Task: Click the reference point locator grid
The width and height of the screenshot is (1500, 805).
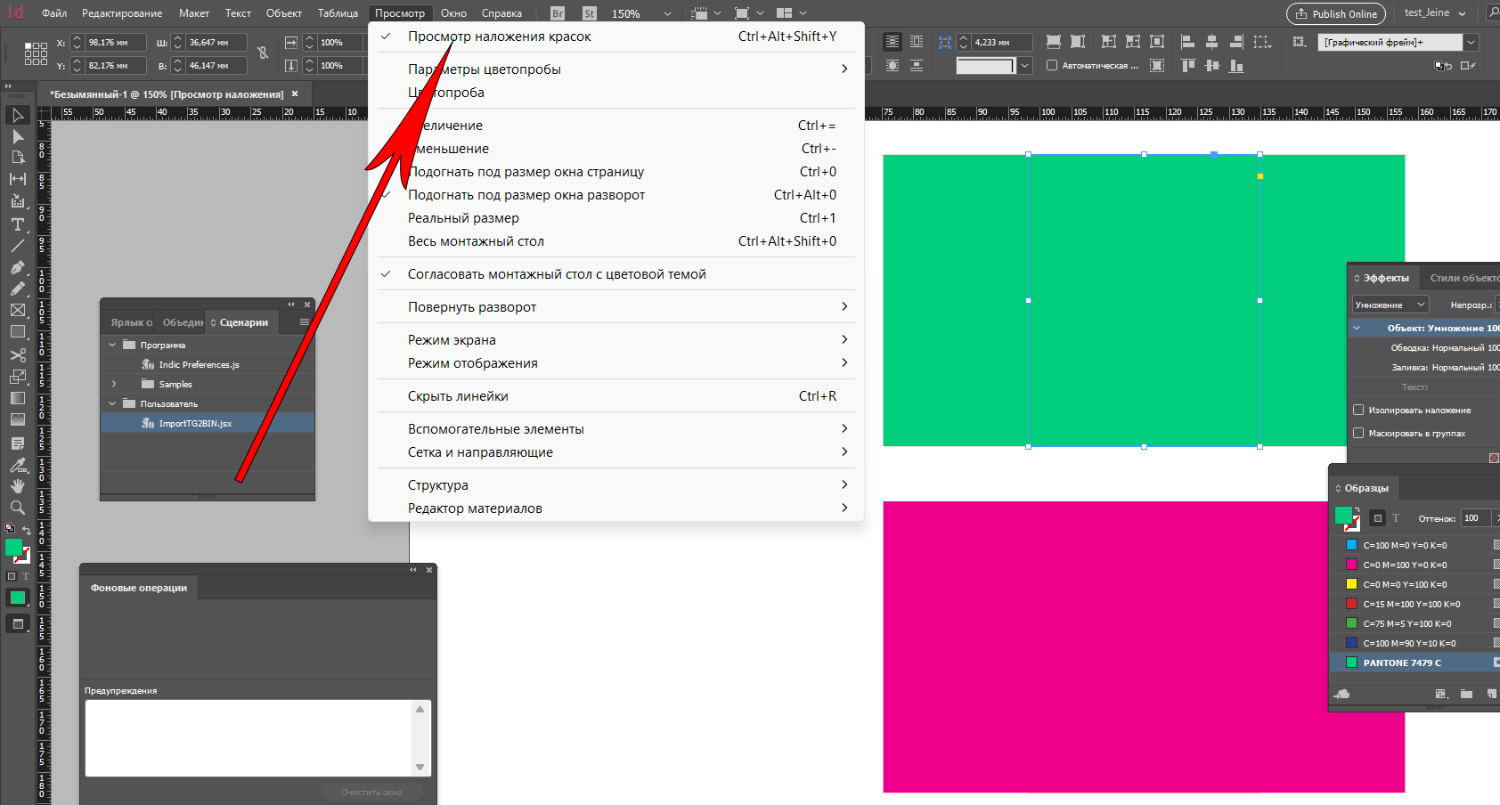Action: [x=36, y=54]
